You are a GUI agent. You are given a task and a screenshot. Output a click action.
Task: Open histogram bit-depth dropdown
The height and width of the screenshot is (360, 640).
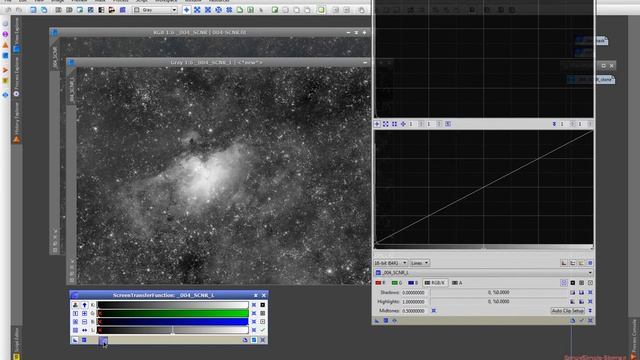[x=390, y=263]
